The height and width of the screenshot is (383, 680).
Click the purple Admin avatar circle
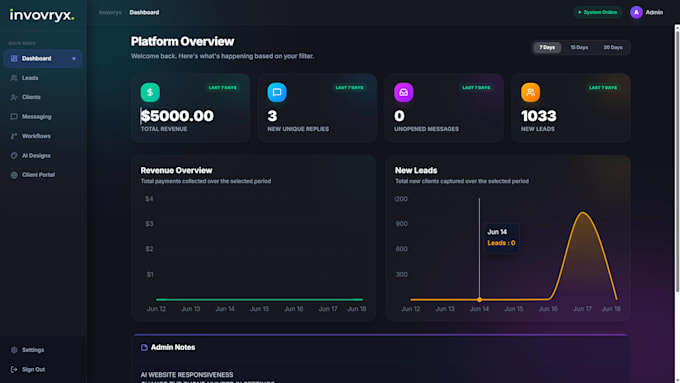(636, 12)
